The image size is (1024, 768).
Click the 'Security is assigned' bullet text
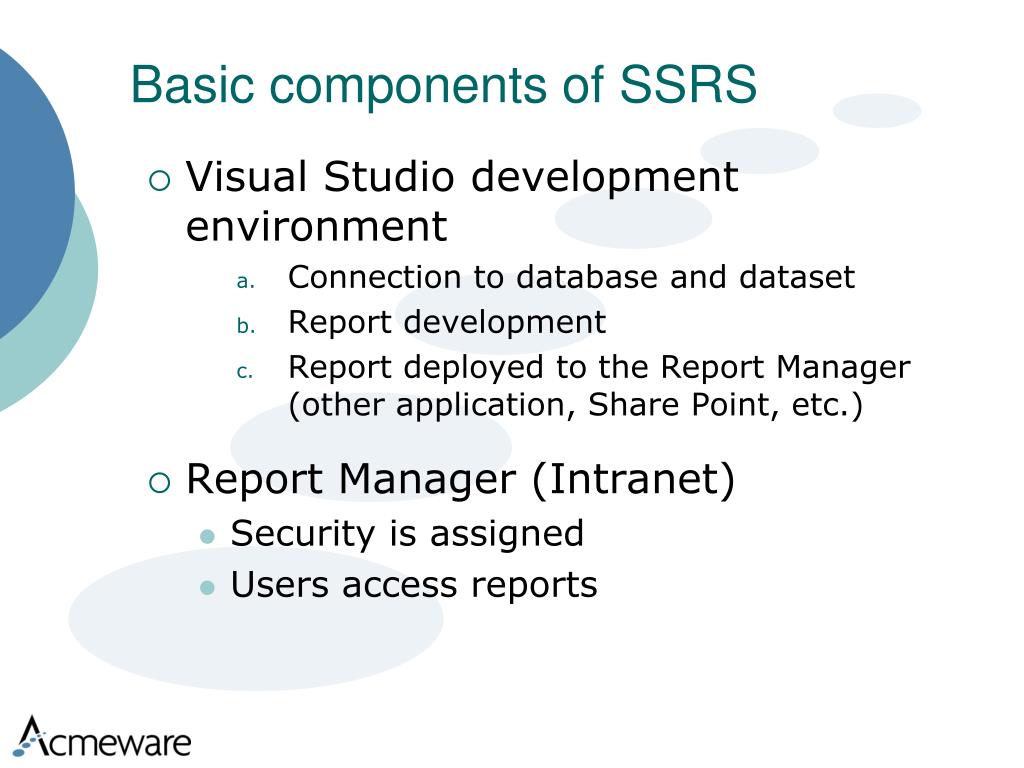coord(408,534)
